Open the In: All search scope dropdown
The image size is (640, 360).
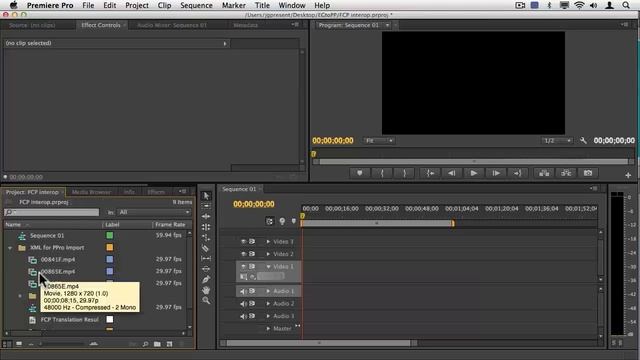coord(154,212)
